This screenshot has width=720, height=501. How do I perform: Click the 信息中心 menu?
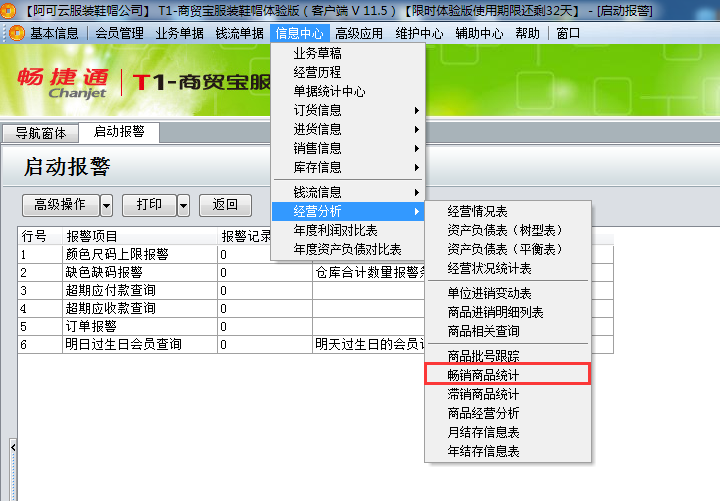click(299, 33)
